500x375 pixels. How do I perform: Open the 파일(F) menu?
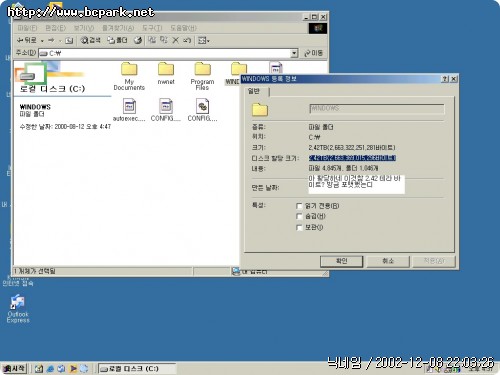pyautogui.click(x=27, y=28)
